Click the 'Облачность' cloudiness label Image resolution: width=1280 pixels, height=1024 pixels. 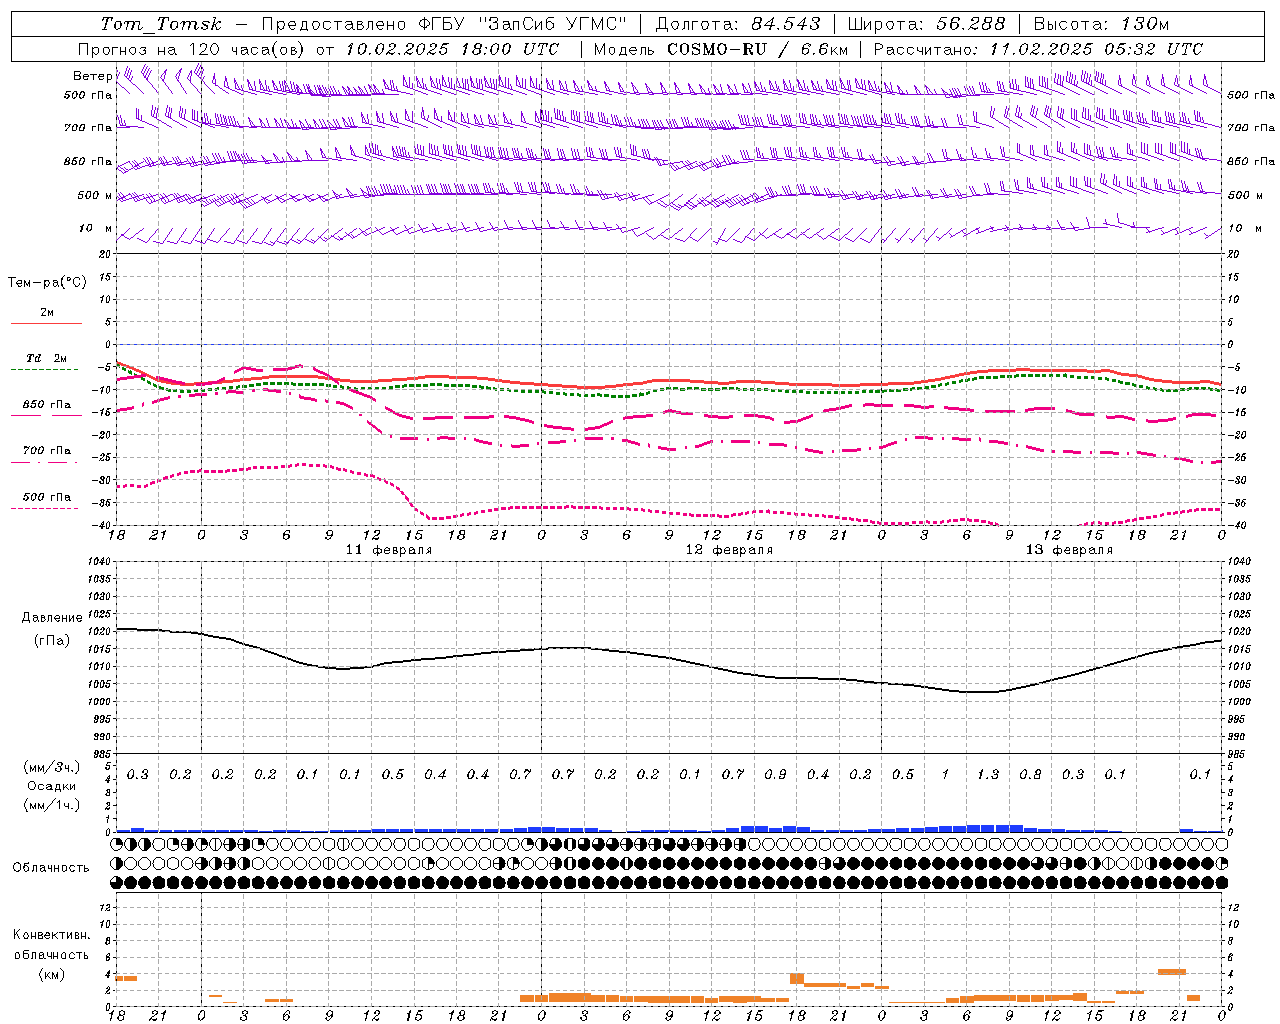(51, 868)
